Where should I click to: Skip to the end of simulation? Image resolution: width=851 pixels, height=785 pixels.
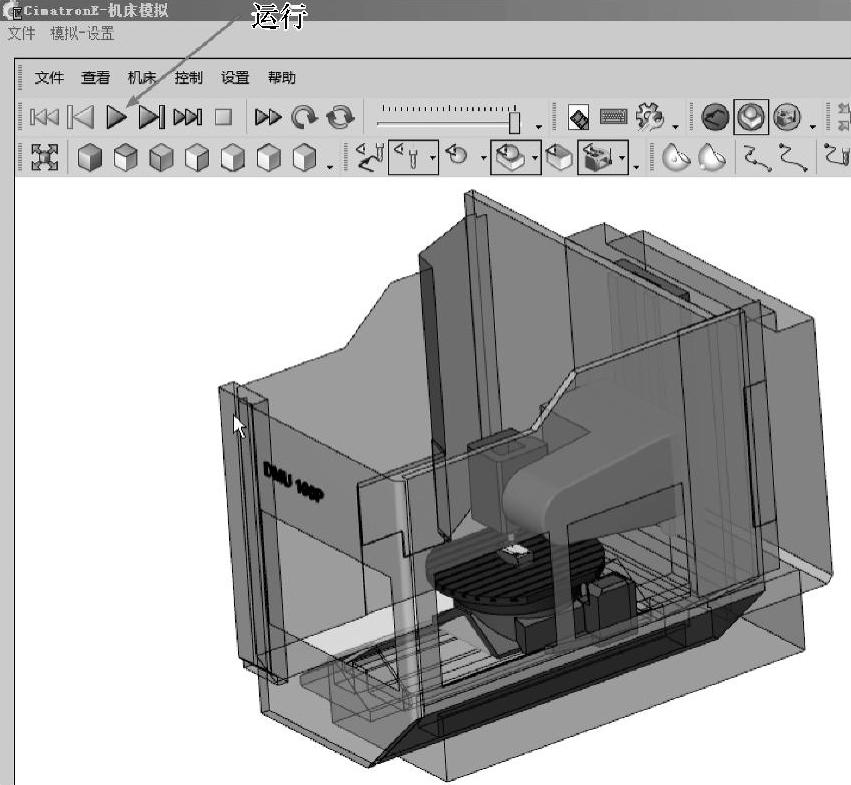(187, 117)
